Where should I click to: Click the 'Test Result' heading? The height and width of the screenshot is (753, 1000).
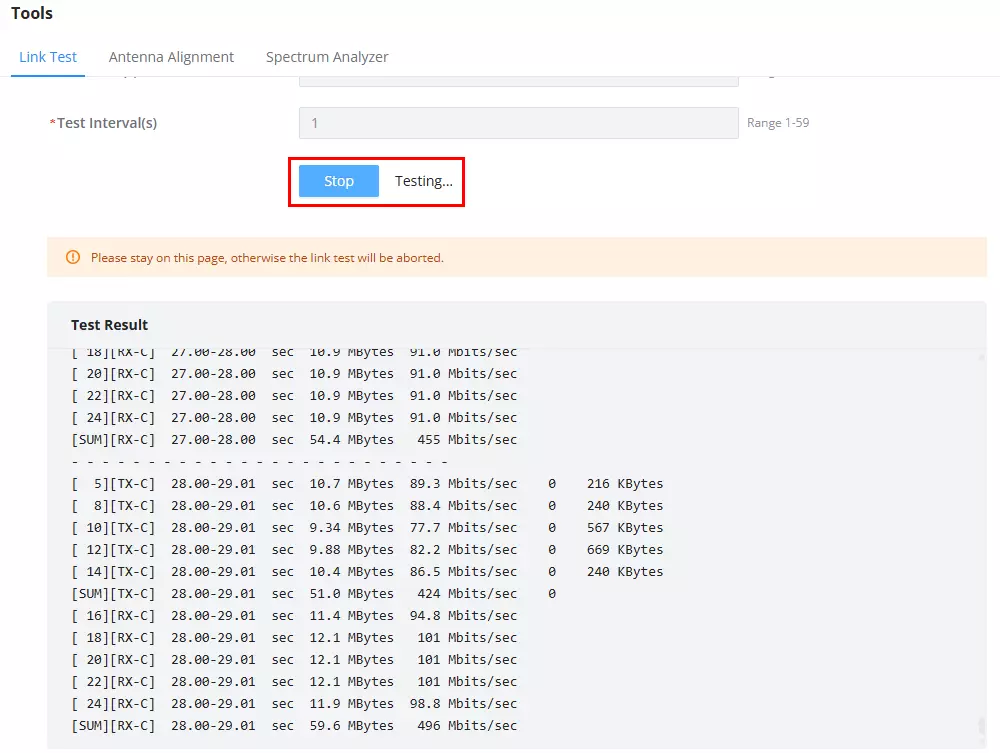tap(109, 325)
